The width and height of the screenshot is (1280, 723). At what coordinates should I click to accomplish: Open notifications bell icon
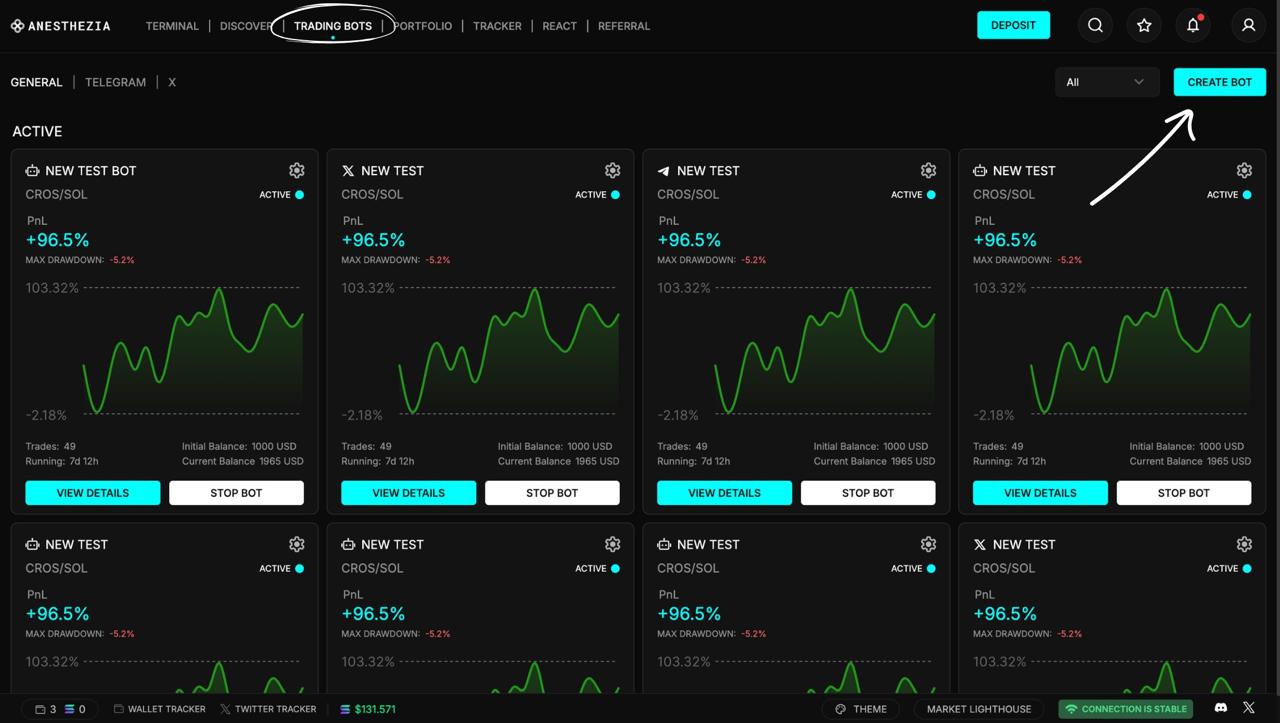pos(1193,26)
